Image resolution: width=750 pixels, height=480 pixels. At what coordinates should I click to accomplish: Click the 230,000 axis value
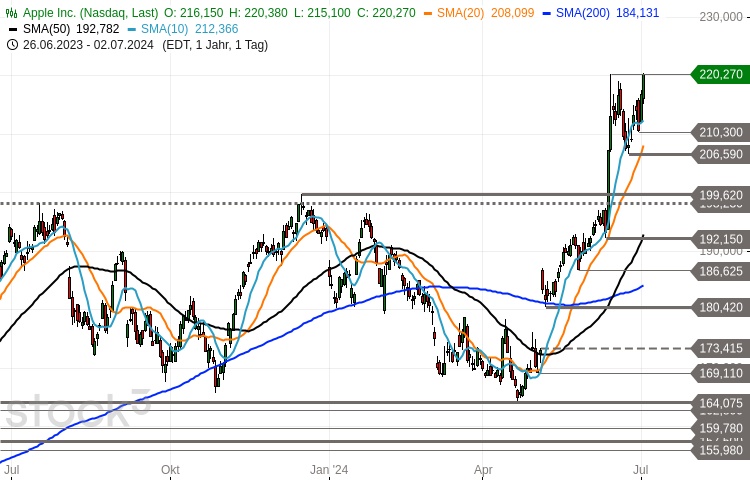[x=720, y=17]
